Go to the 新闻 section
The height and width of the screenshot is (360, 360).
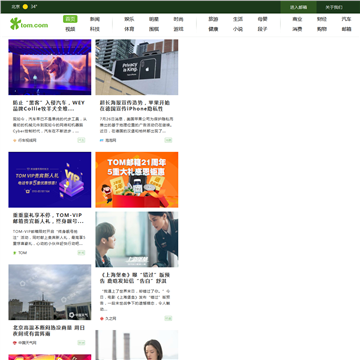(95, 19)
